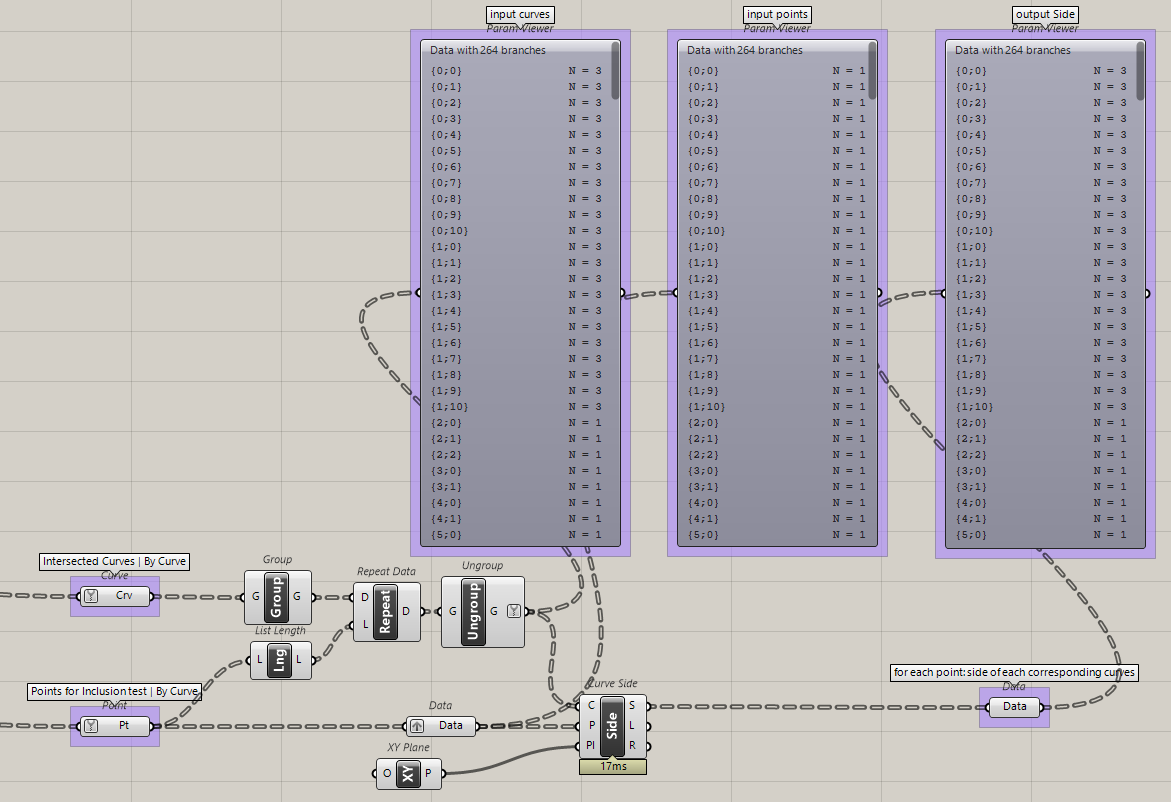This screenshot has height=802, width=1171.
Task: Click 'Data with 264 branches' header in input curves viewer
Action: (x=488, y=50)
